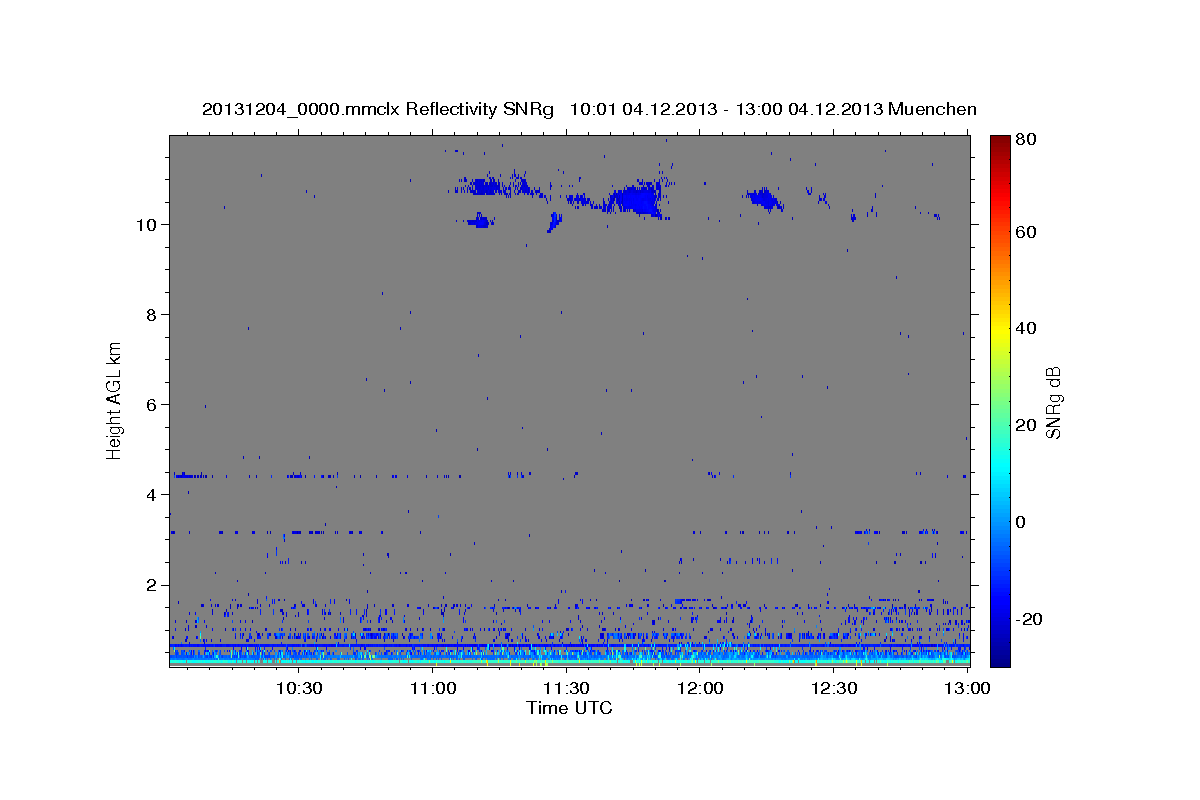Click the blue cloud echo just after 11:00 at 11 km
The width and height of the screenshot is (1200, 800).
pyautogui.click(x=485, y=186)
